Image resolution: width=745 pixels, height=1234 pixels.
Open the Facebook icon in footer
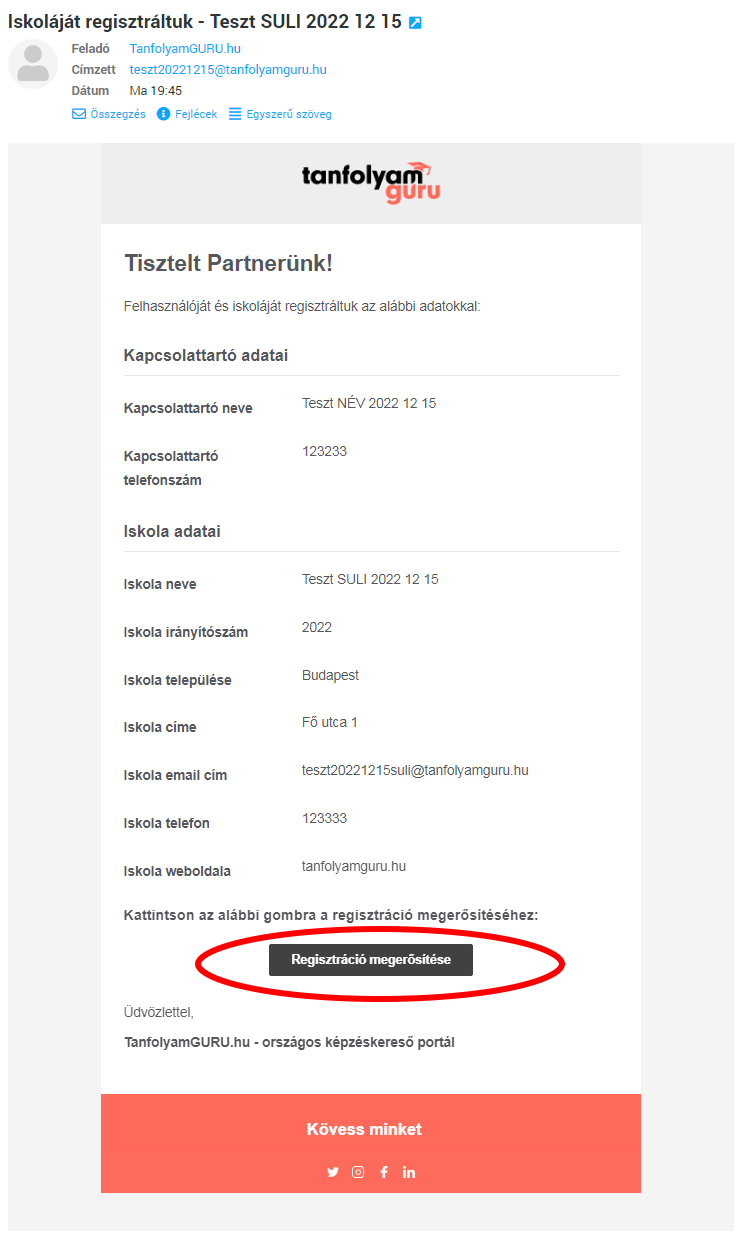[384, 1172]
